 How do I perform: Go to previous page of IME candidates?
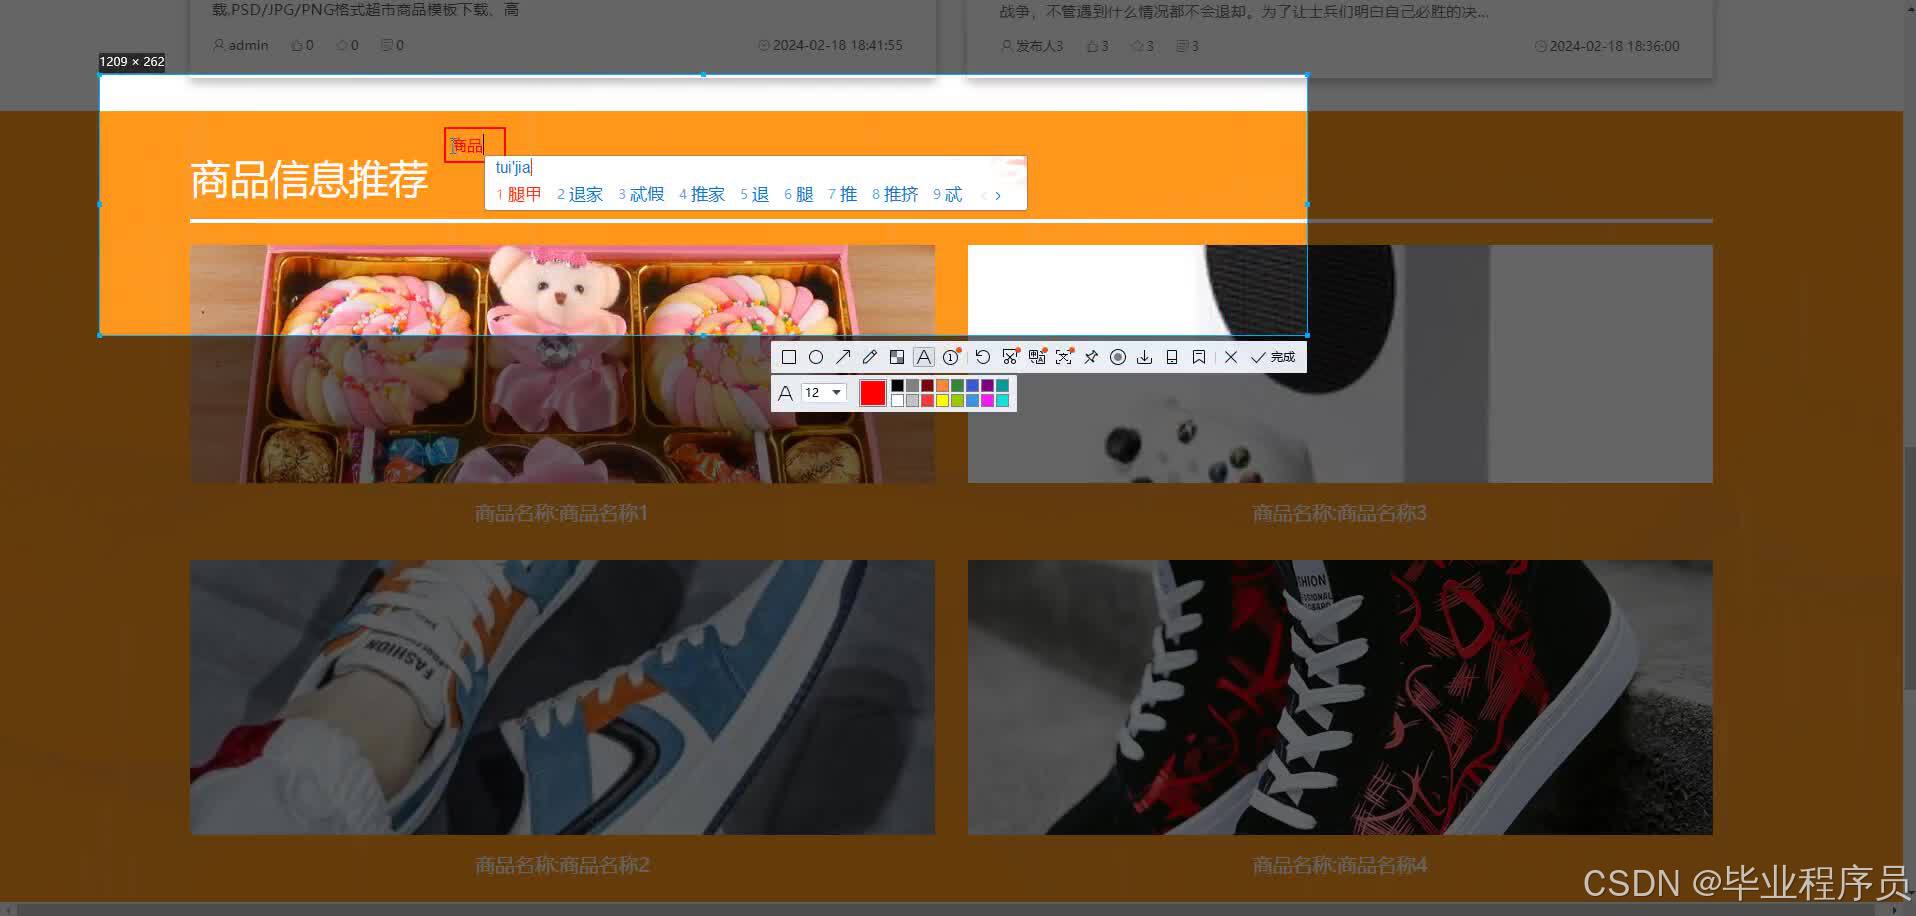point(984,196)
